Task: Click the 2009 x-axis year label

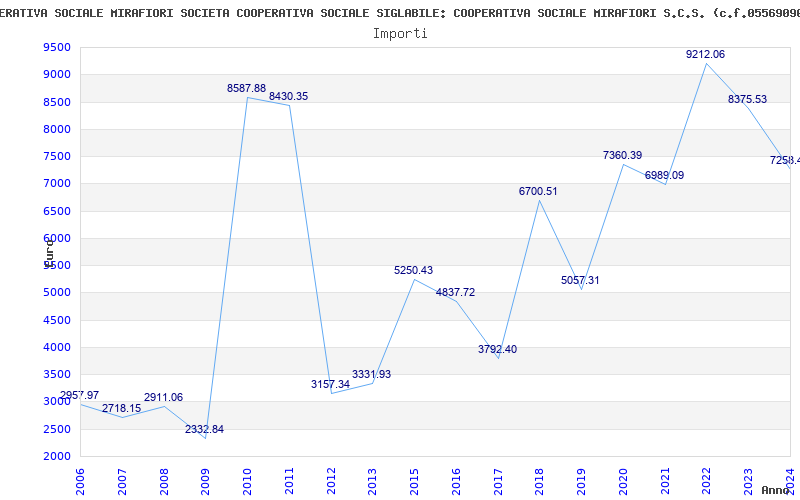Action: (x=206, y=482)
